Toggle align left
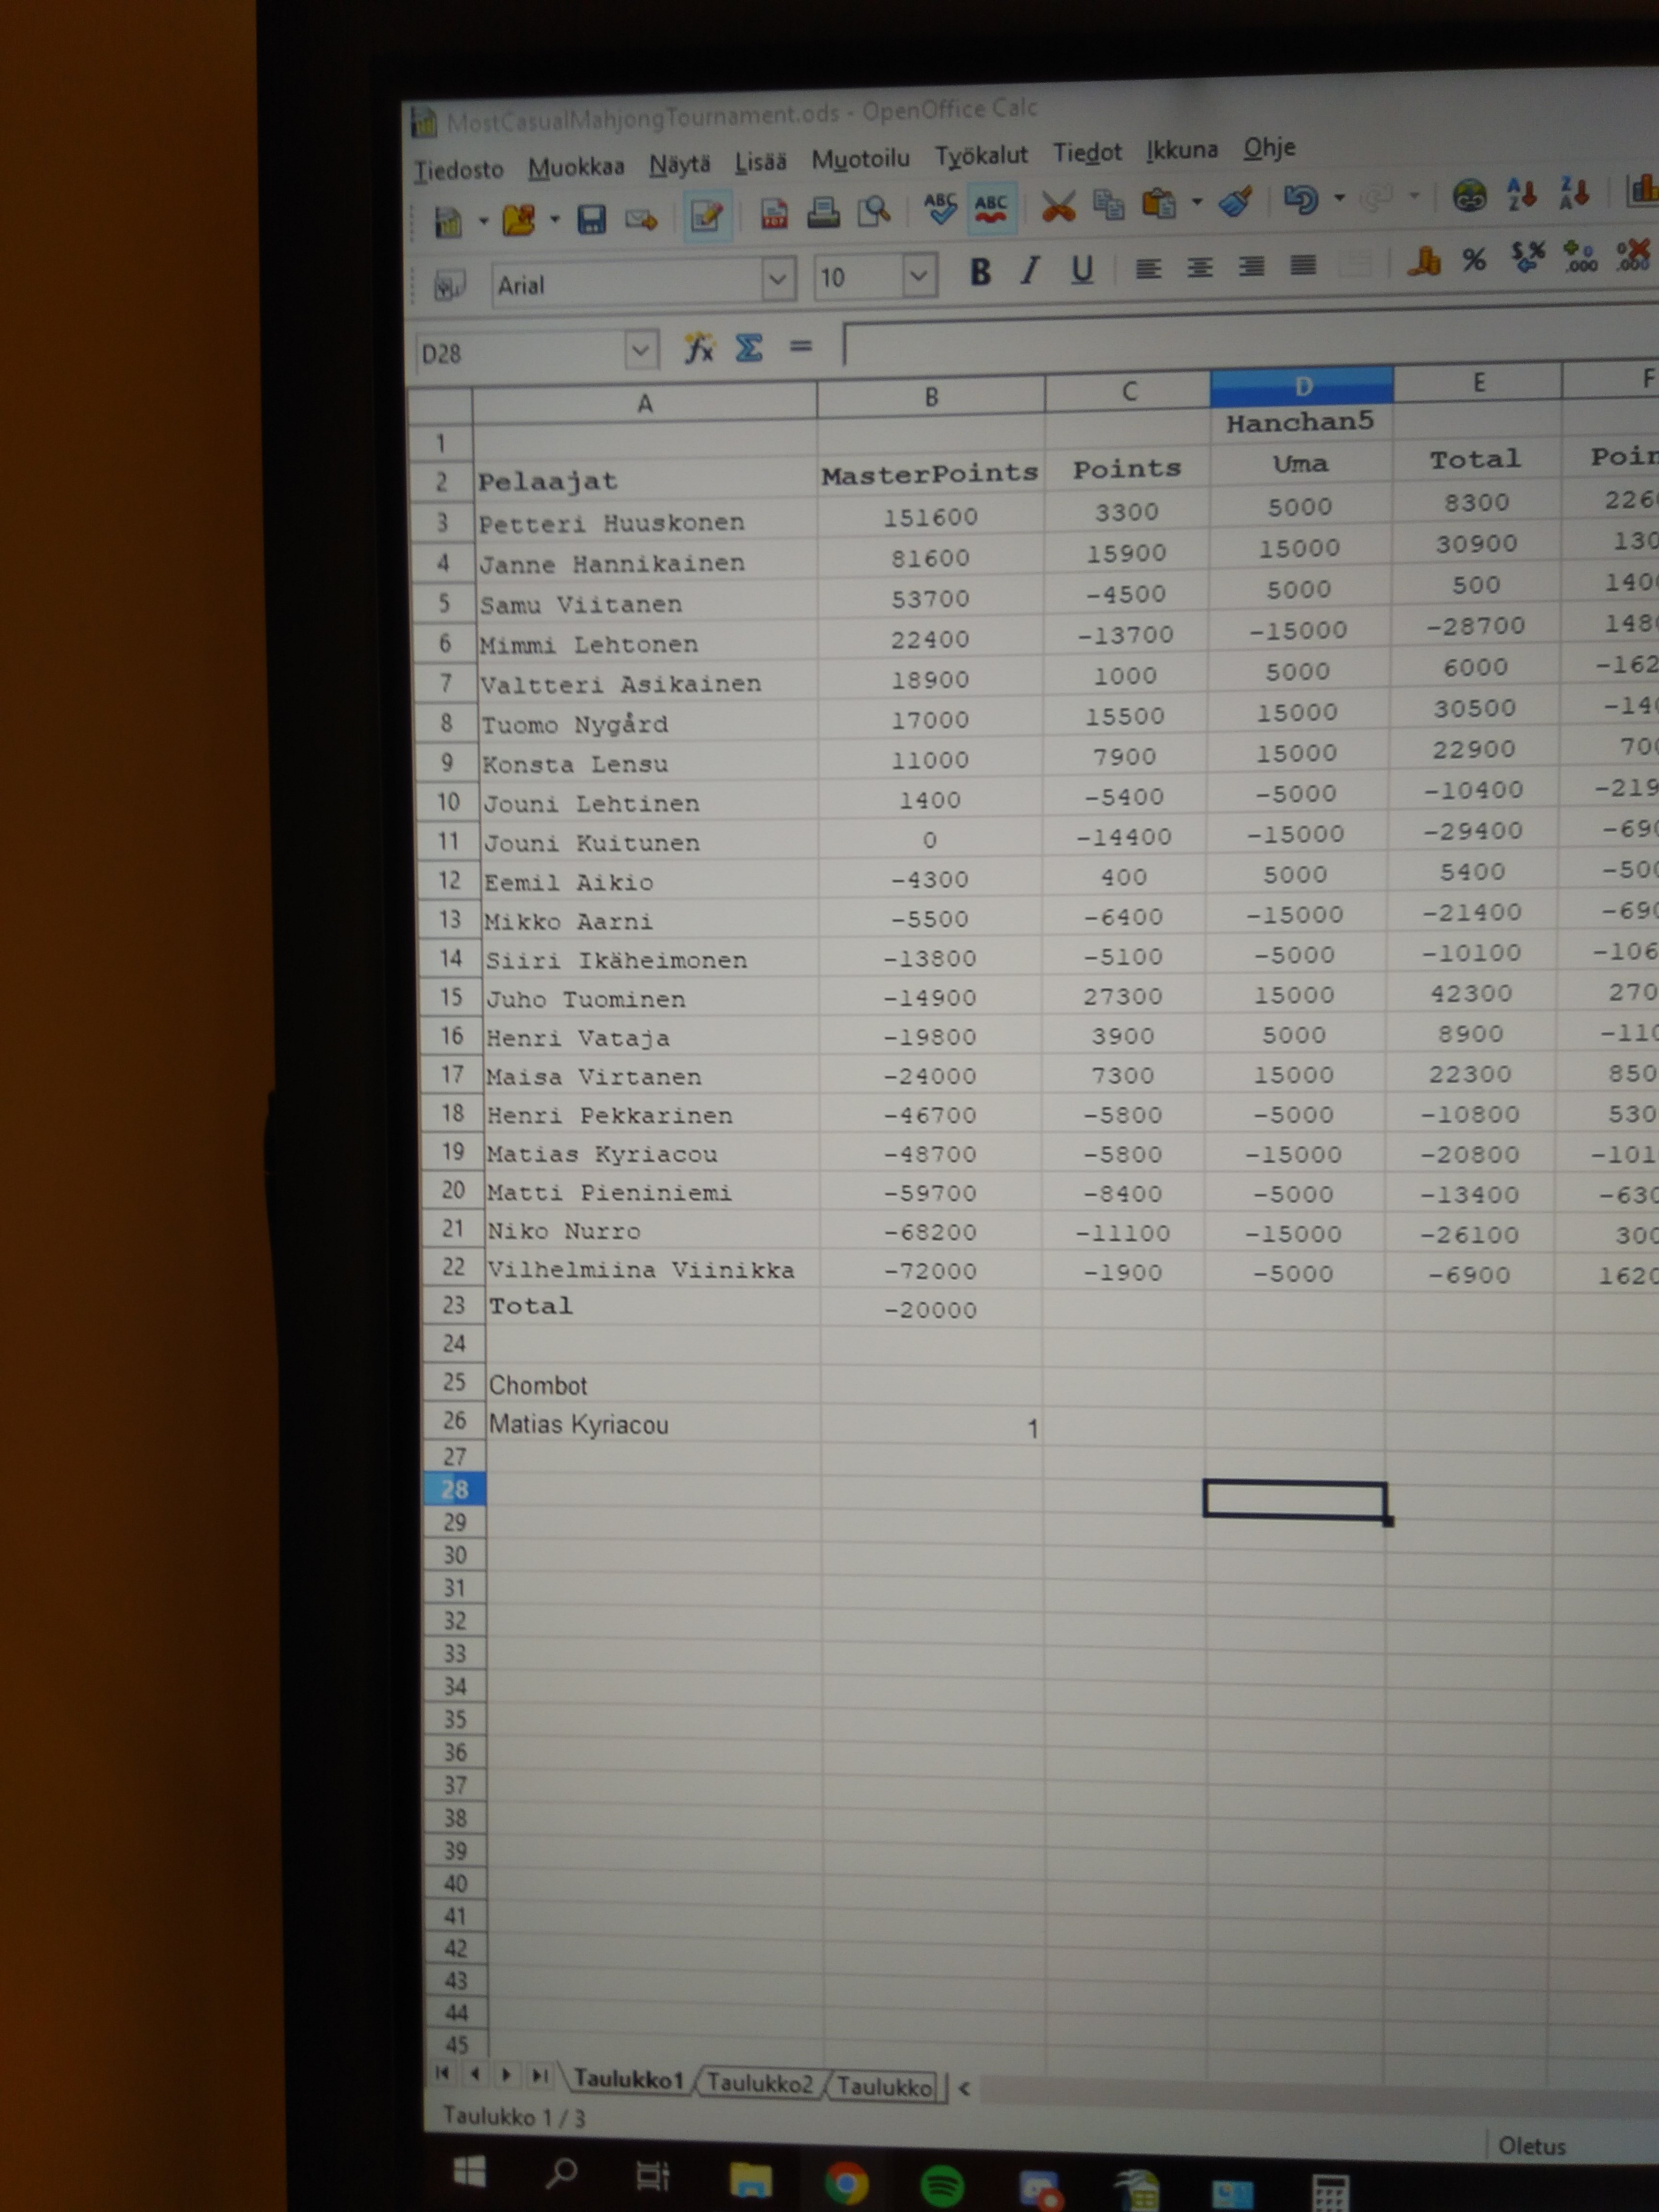Screen dimensions: 1659x2212 (1148, 269)
